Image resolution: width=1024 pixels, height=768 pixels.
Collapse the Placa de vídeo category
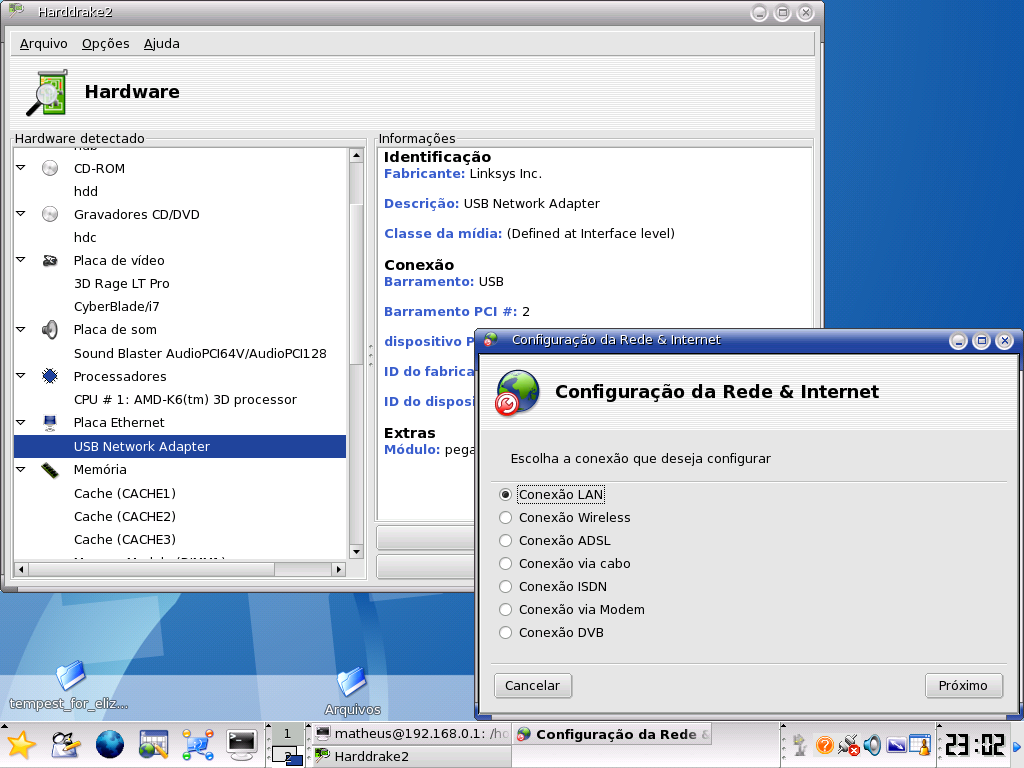(21, 260)
